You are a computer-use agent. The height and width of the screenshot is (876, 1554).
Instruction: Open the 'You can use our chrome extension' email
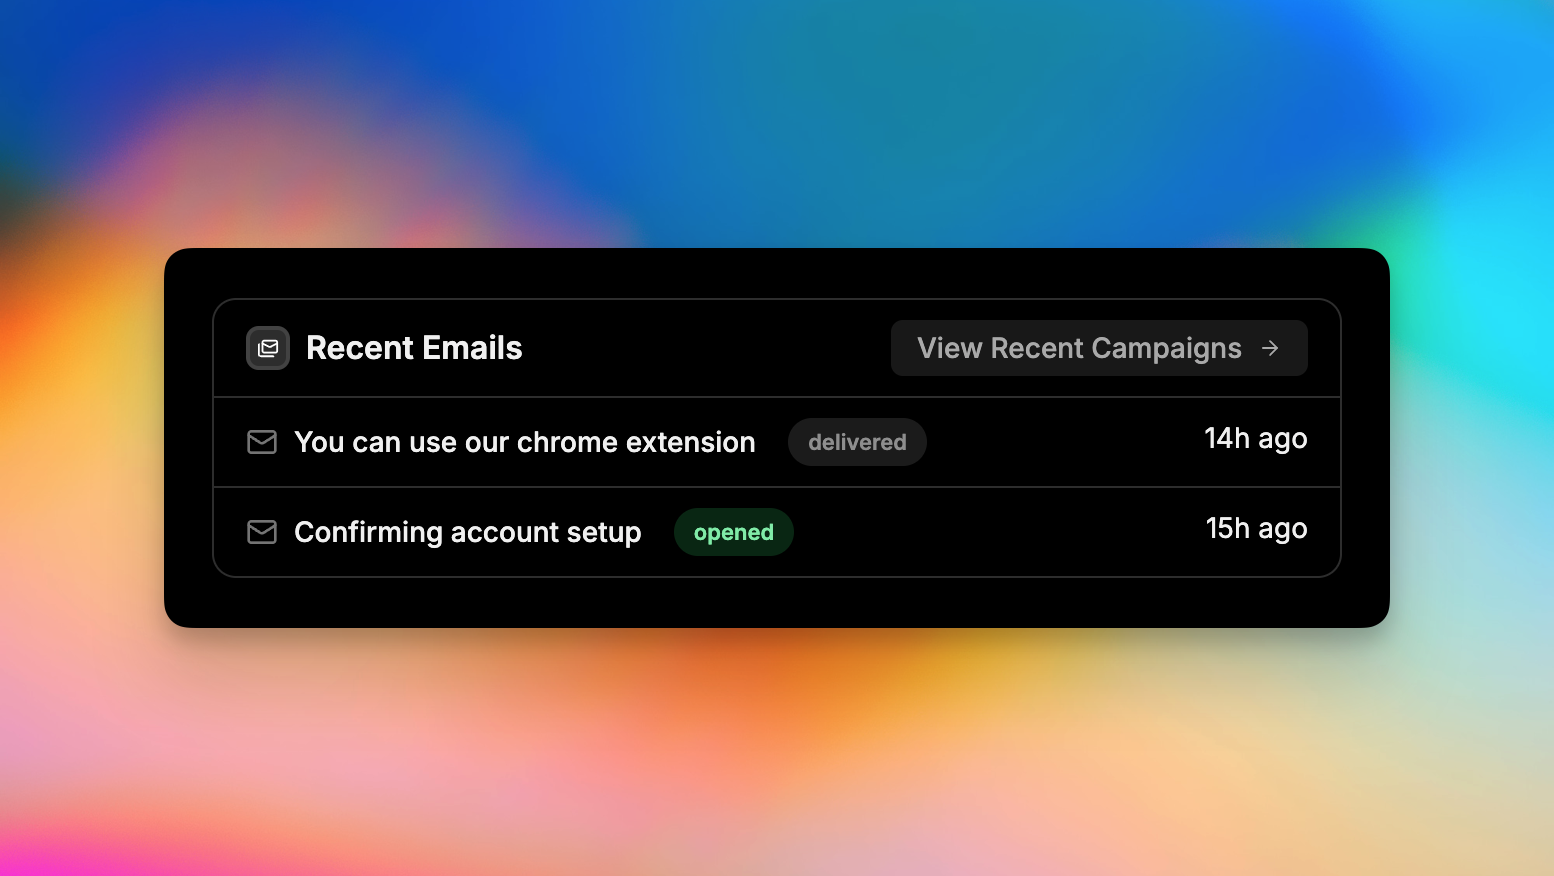pos(524,442)
